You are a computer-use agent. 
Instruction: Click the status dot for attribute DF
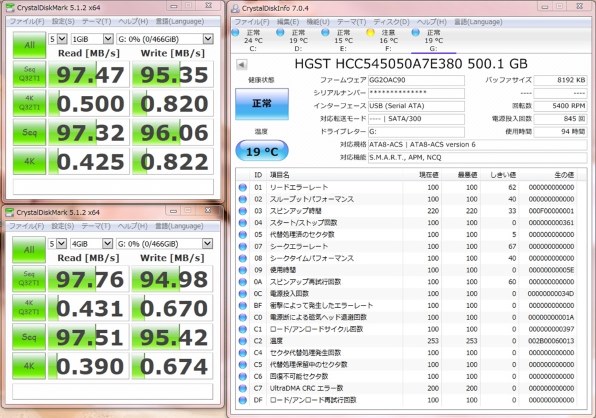[x=243, y=400]
